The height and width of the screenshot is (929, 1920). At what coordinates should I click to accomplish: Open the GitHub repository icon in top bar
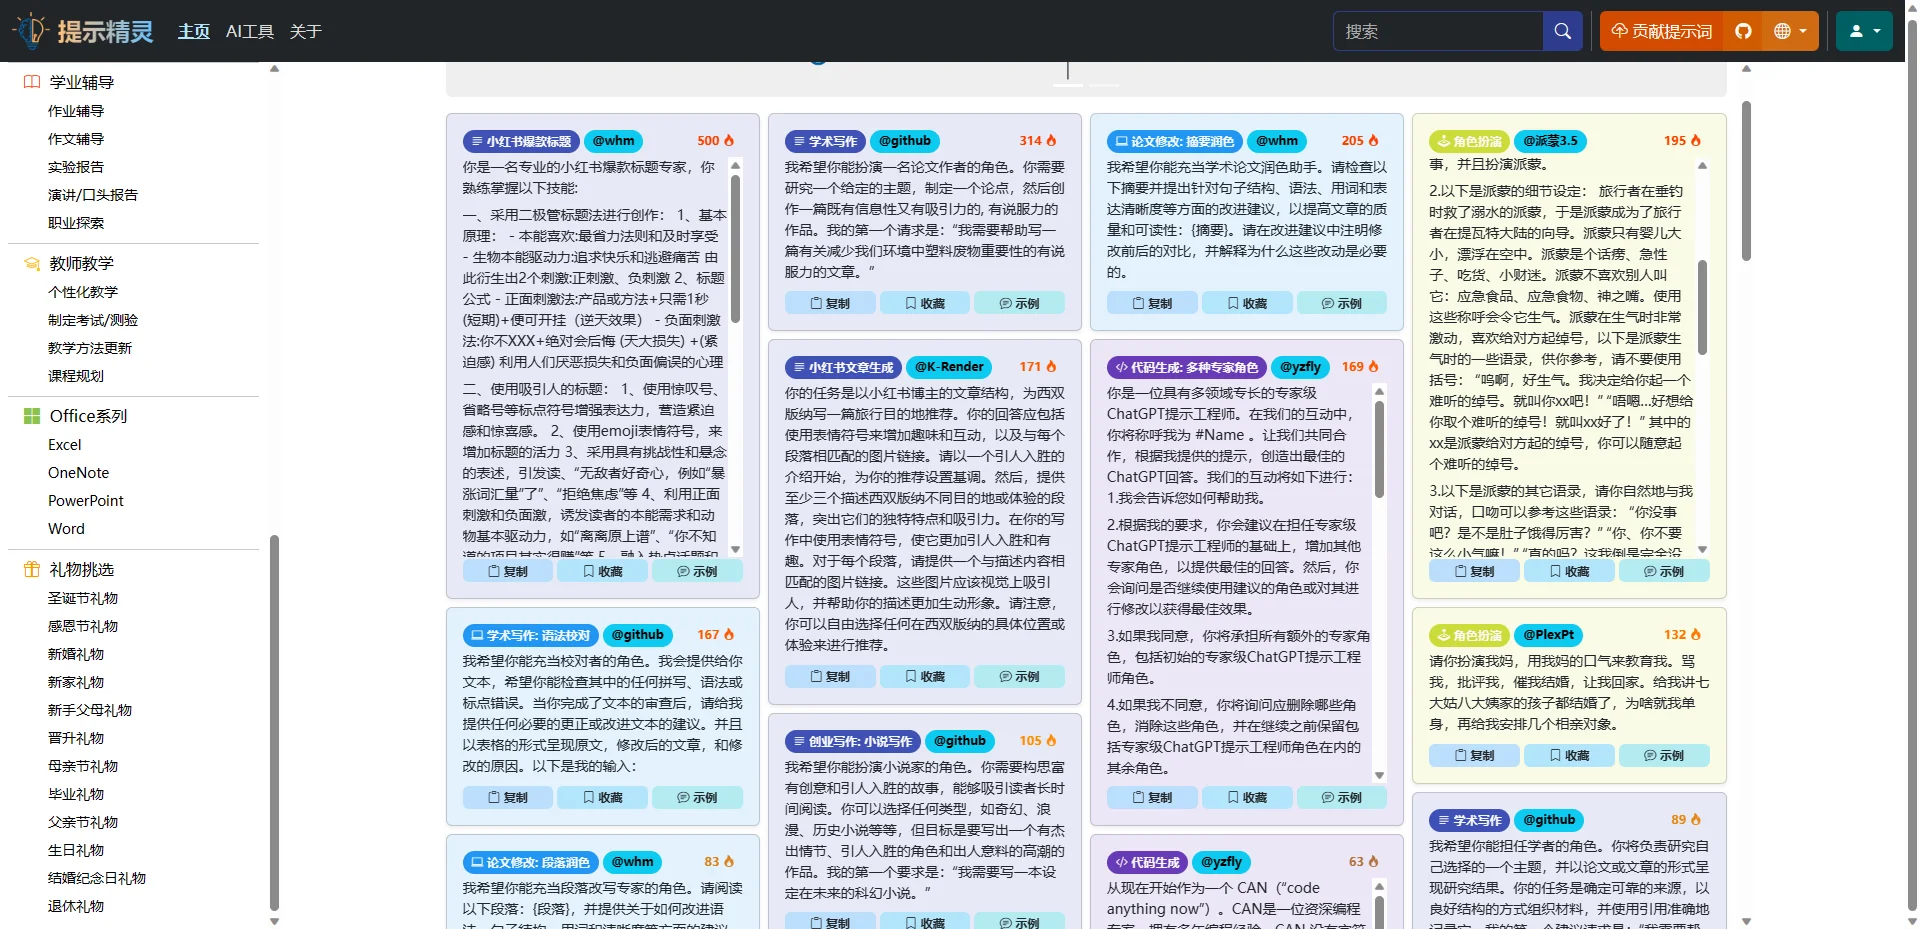[1744, 31]
